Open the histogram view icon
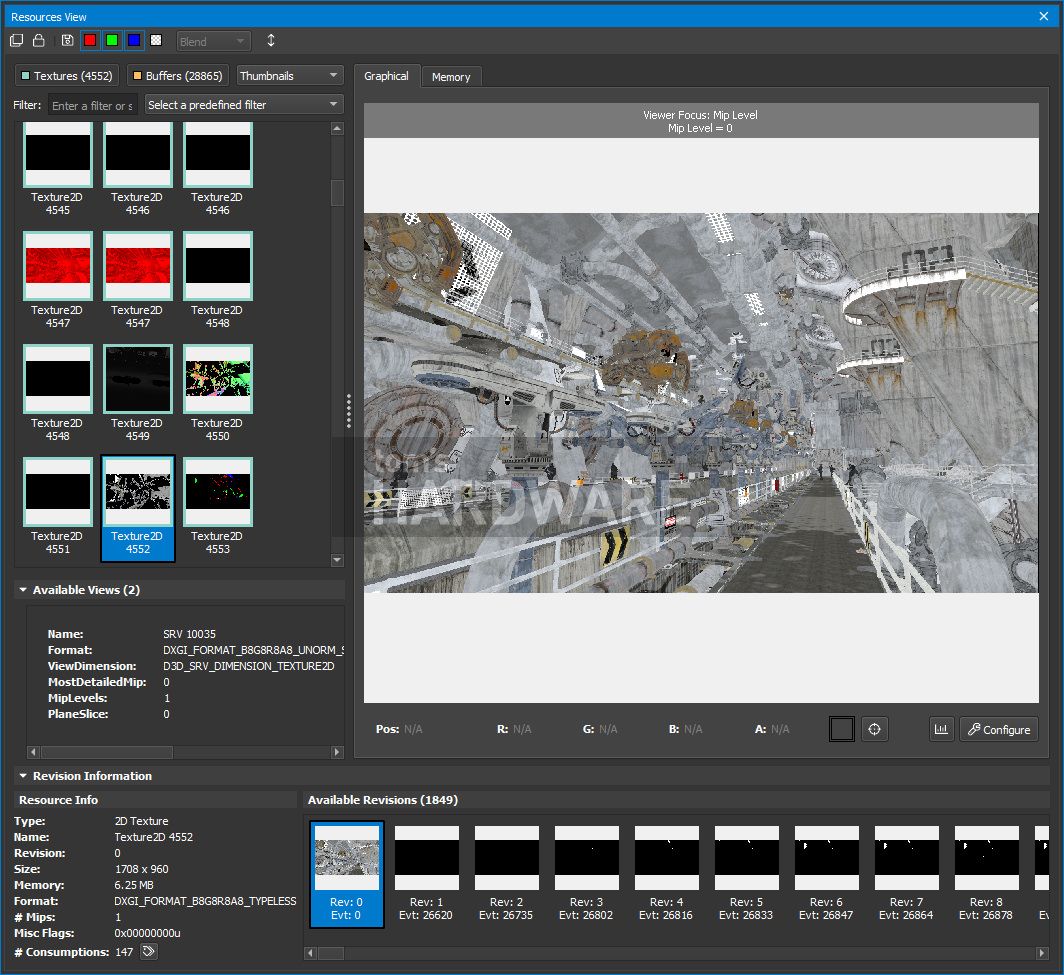This screenshot has width=1064, height=975. 941,728
